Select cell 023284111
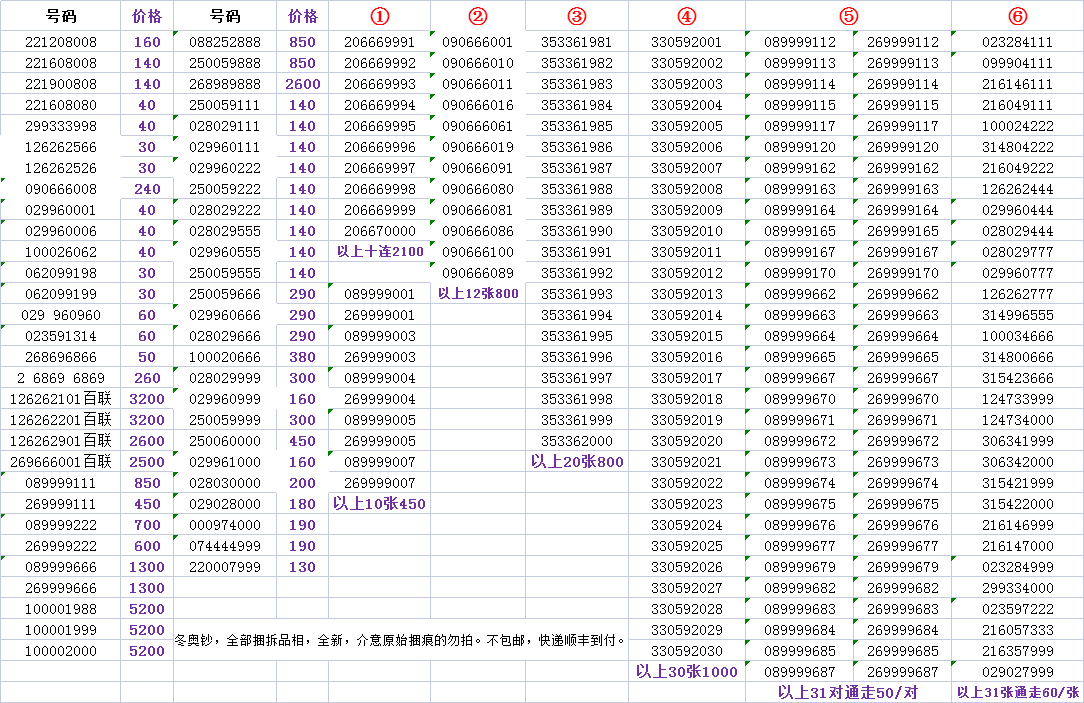 click(1018, 42)
